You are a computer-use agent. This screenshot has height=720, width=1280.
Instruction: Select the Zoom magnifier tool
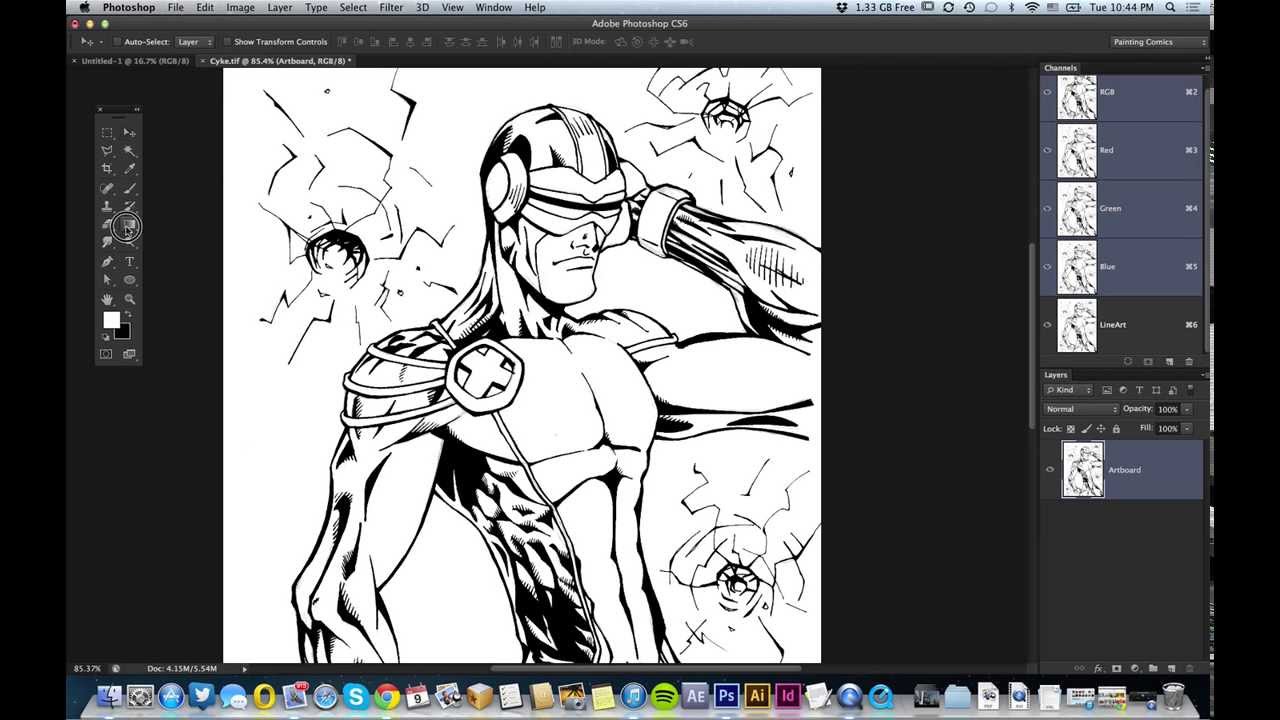click(x=129, y=299)
